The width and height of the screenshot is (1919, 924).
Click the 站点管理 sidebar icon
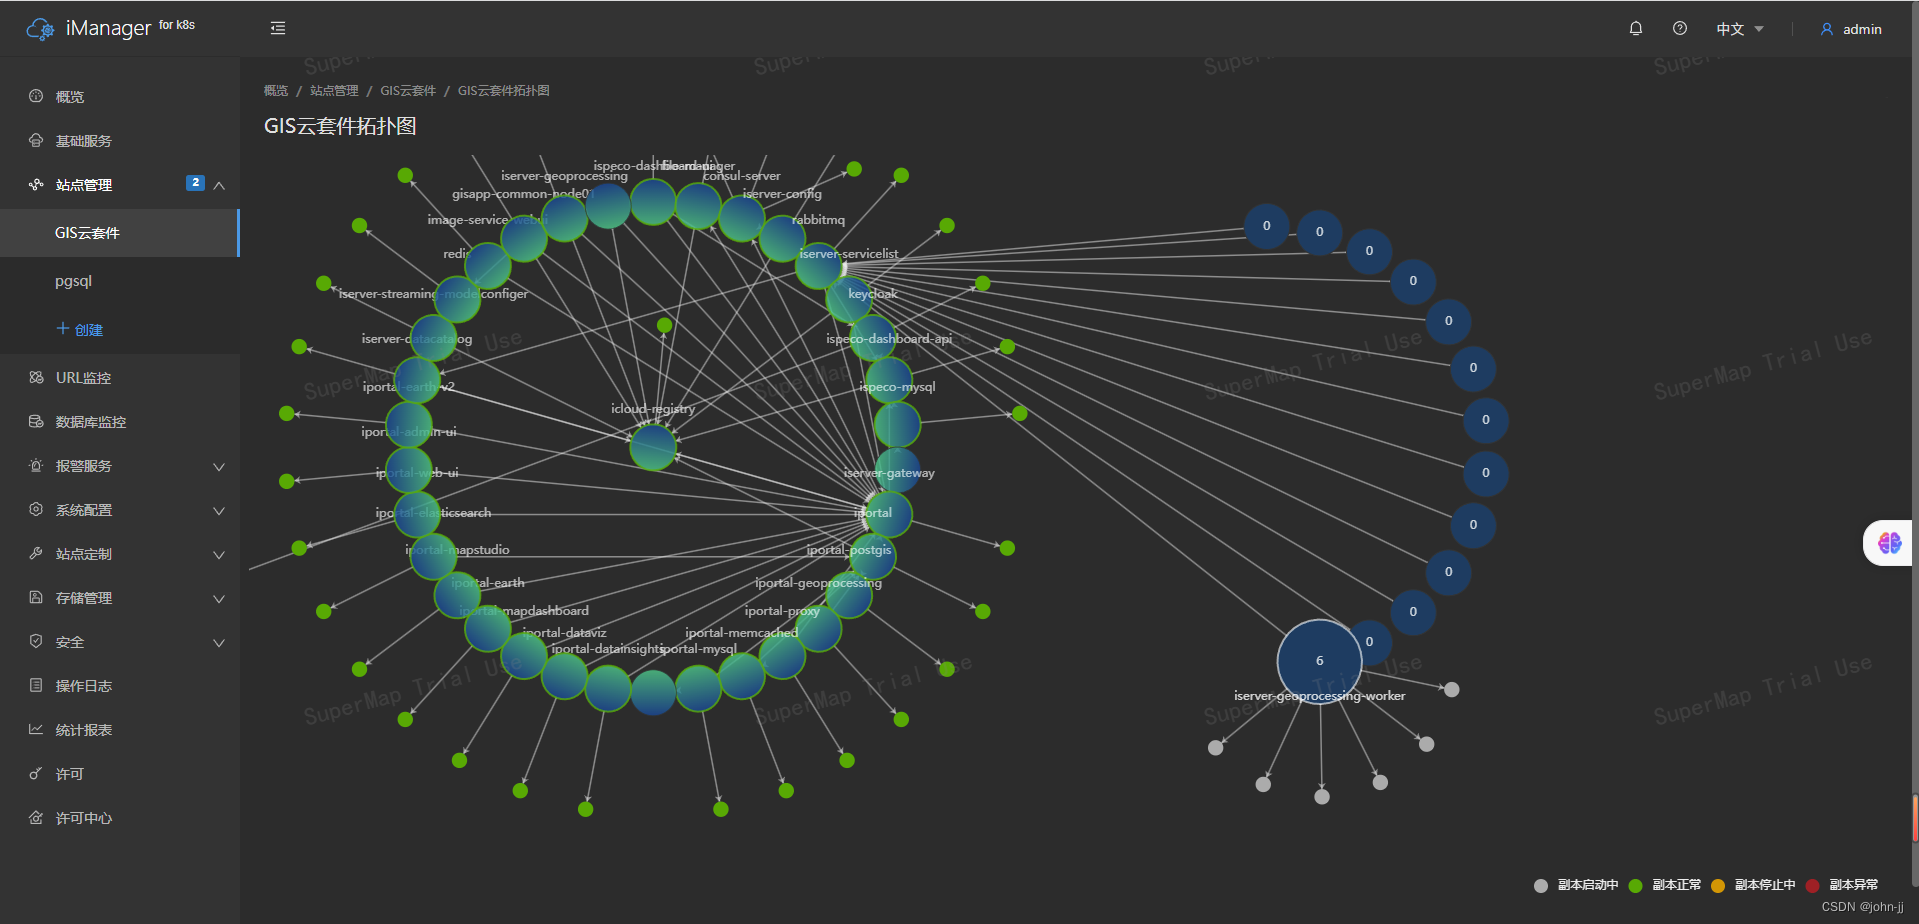(x=36, y=184)
